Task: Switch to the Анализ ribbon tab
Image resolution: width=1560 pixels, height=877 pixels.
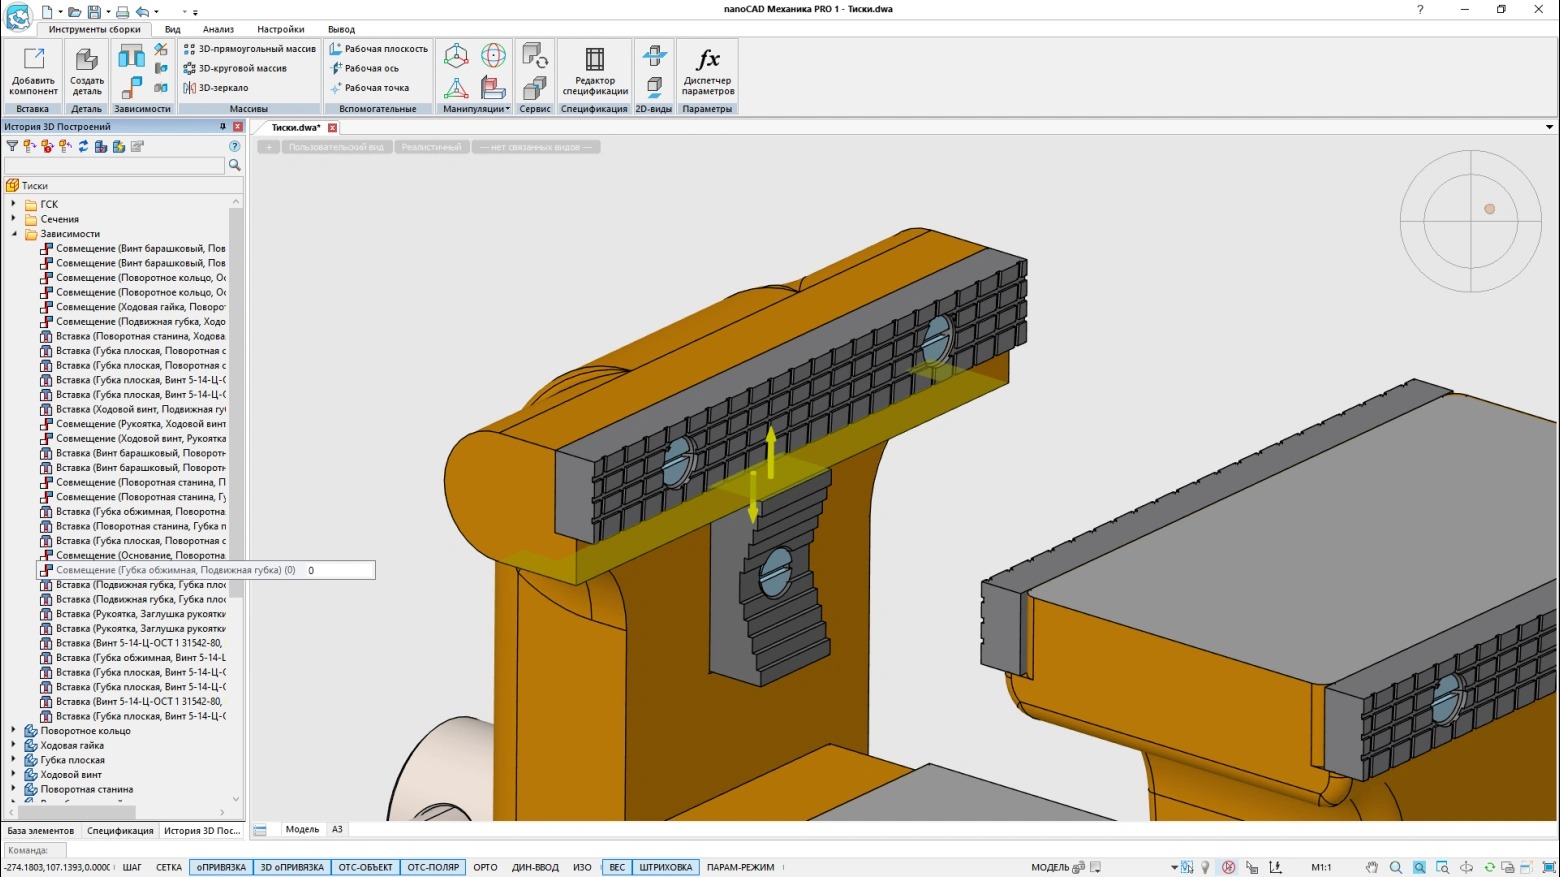Action: point(218,29)
